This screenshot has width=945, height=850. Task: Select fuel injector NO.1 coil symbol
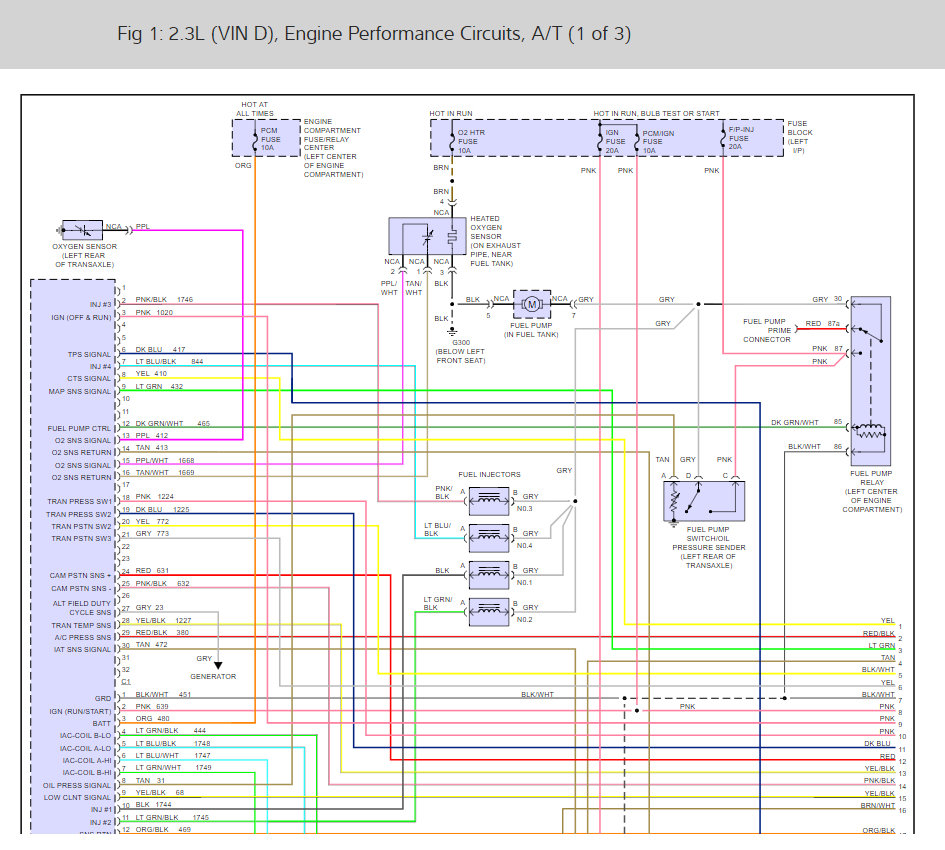pos(489,575)
